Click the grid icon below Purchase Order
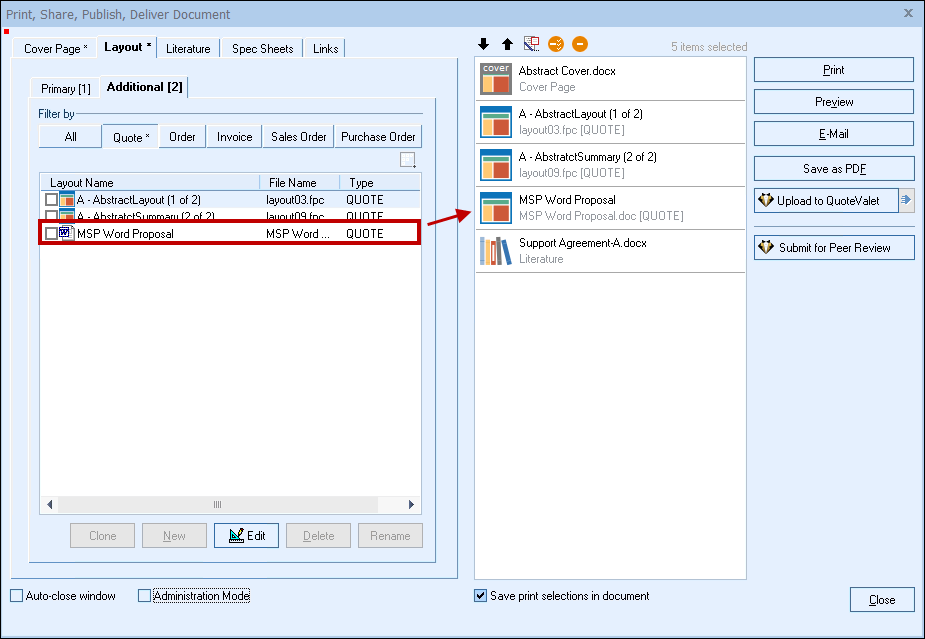Viewport: 925px width, 639px height. [x=407, y=160]
